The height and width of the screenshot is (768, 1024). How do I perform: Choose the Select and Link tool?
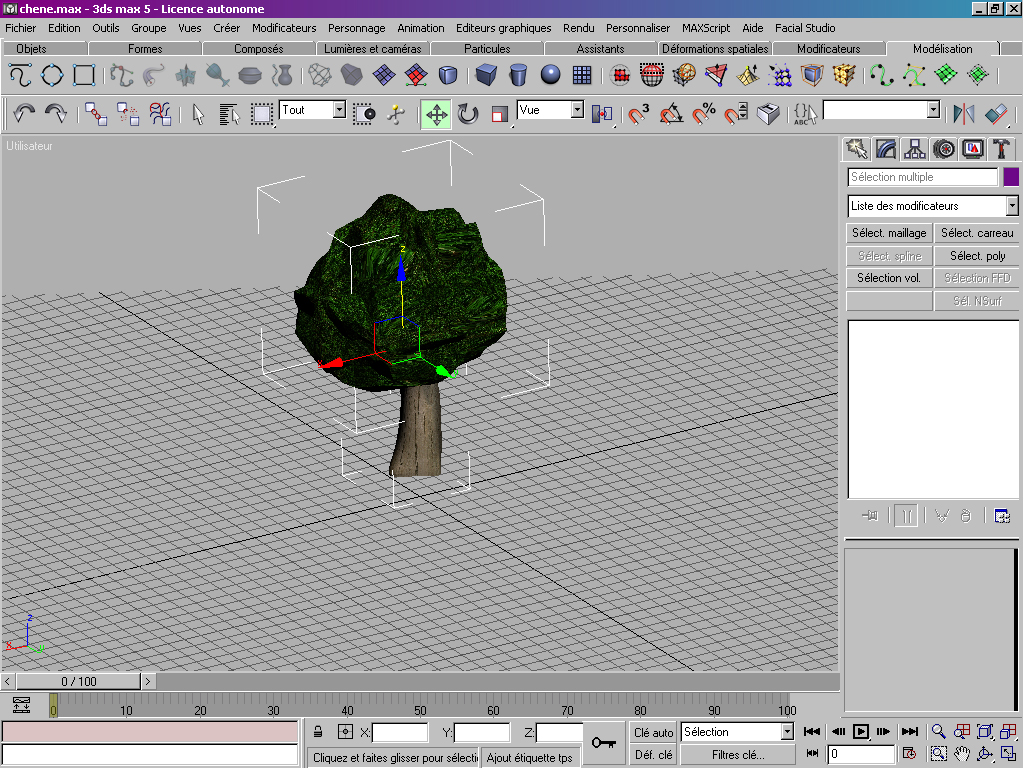coord(96,114)
